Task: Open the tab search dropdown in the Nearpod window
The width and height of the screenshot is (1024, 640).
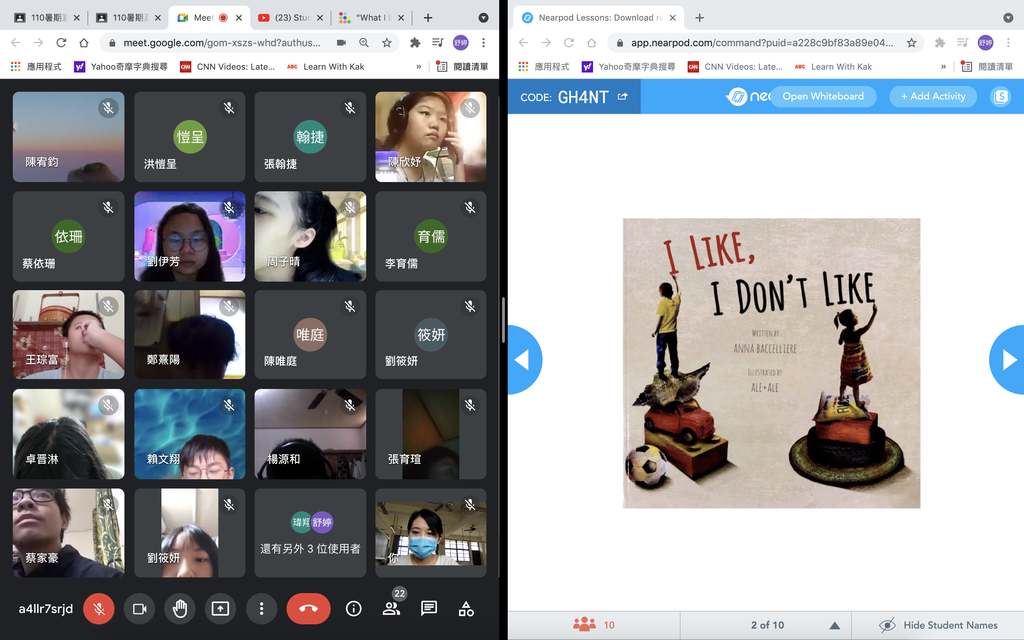Action: click(x=1008, y=18)
